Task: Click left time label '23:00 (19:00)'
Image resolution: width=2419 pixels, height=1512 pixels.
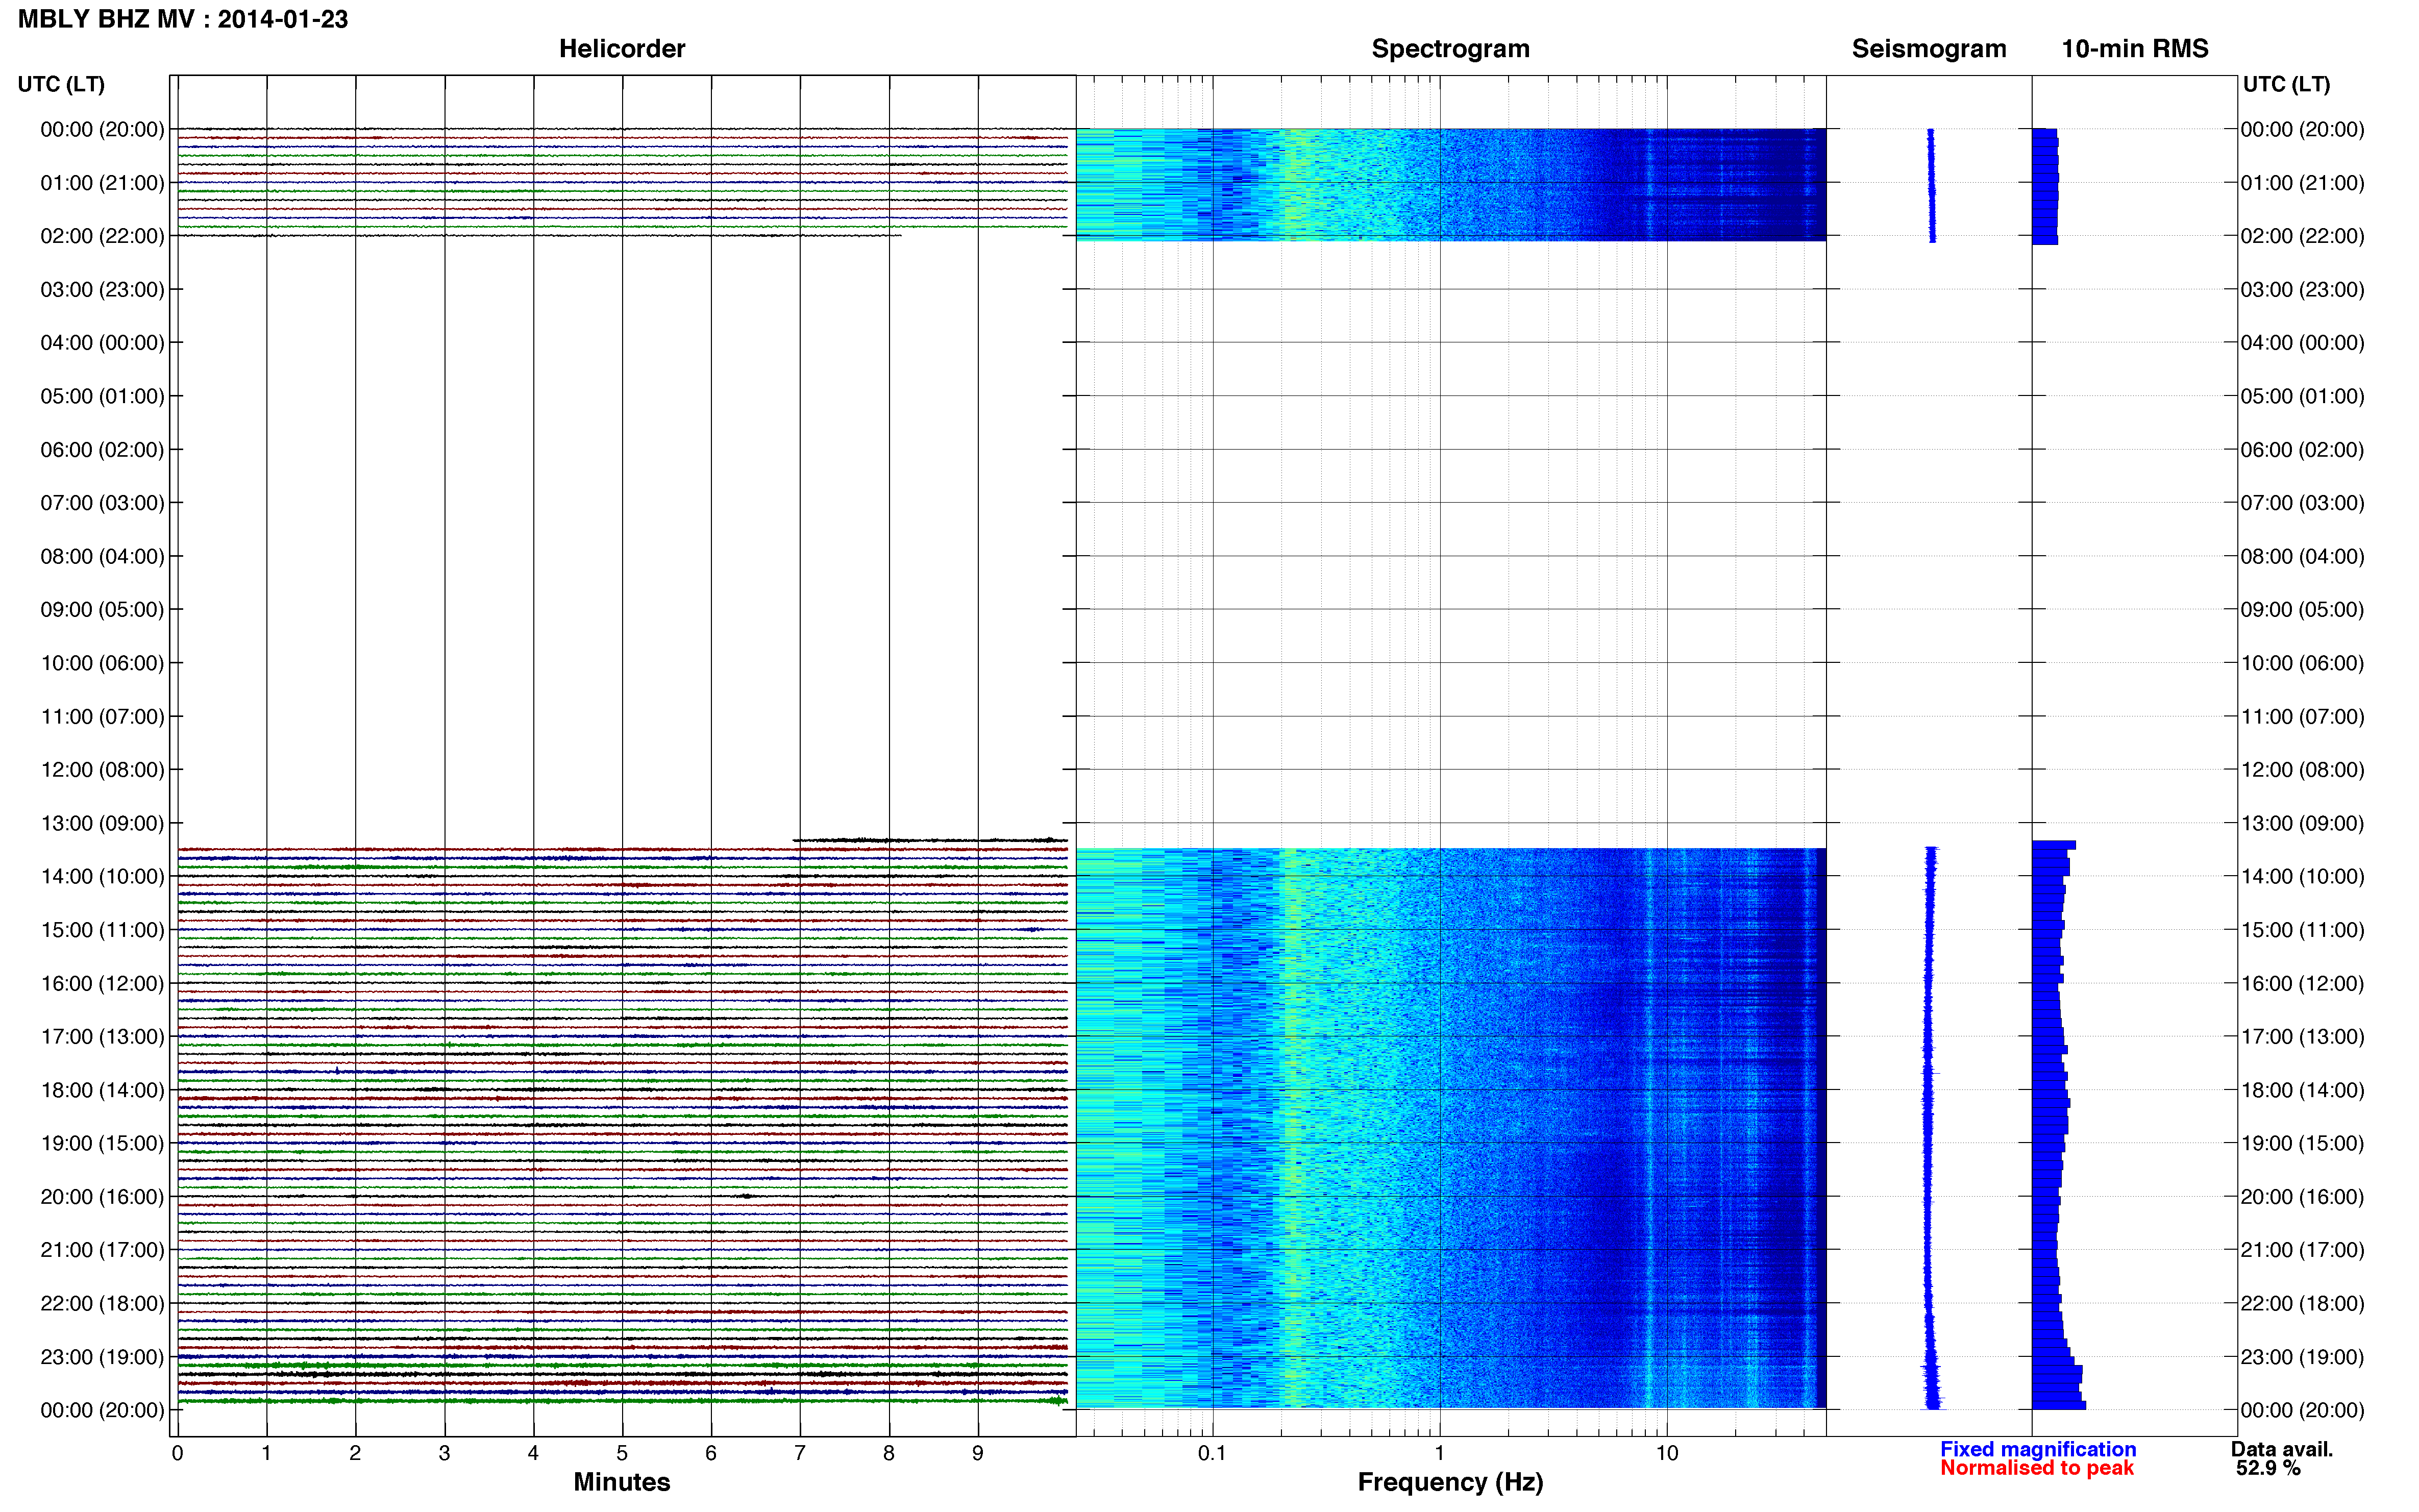Action: [102, 1357]
